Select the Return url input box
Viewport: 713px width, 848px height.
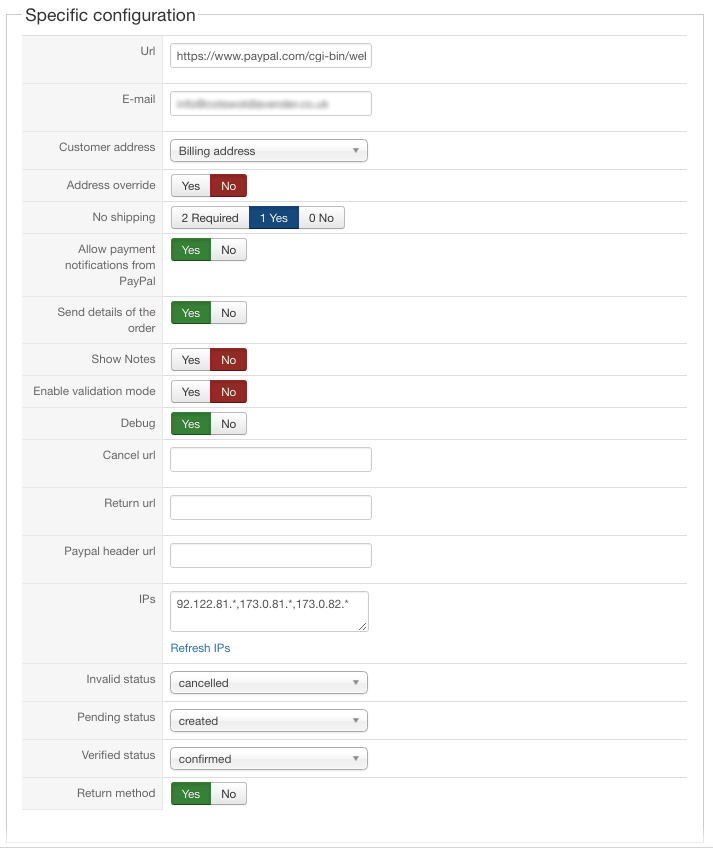click(271, 508)
